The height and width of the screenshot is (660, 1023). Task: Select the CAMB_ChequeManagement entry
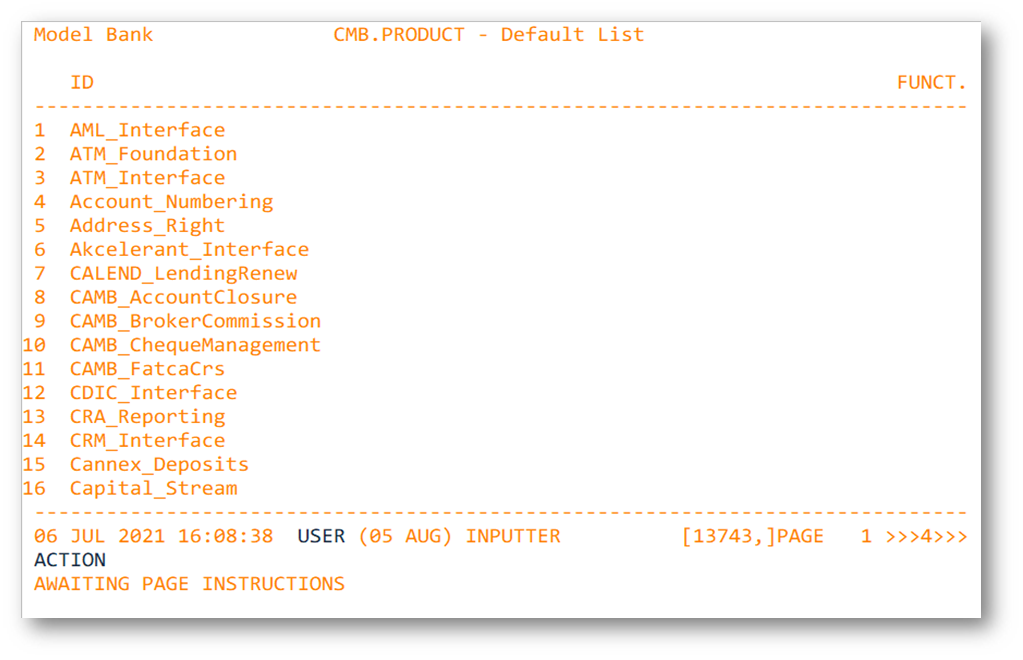coord(195,345)
